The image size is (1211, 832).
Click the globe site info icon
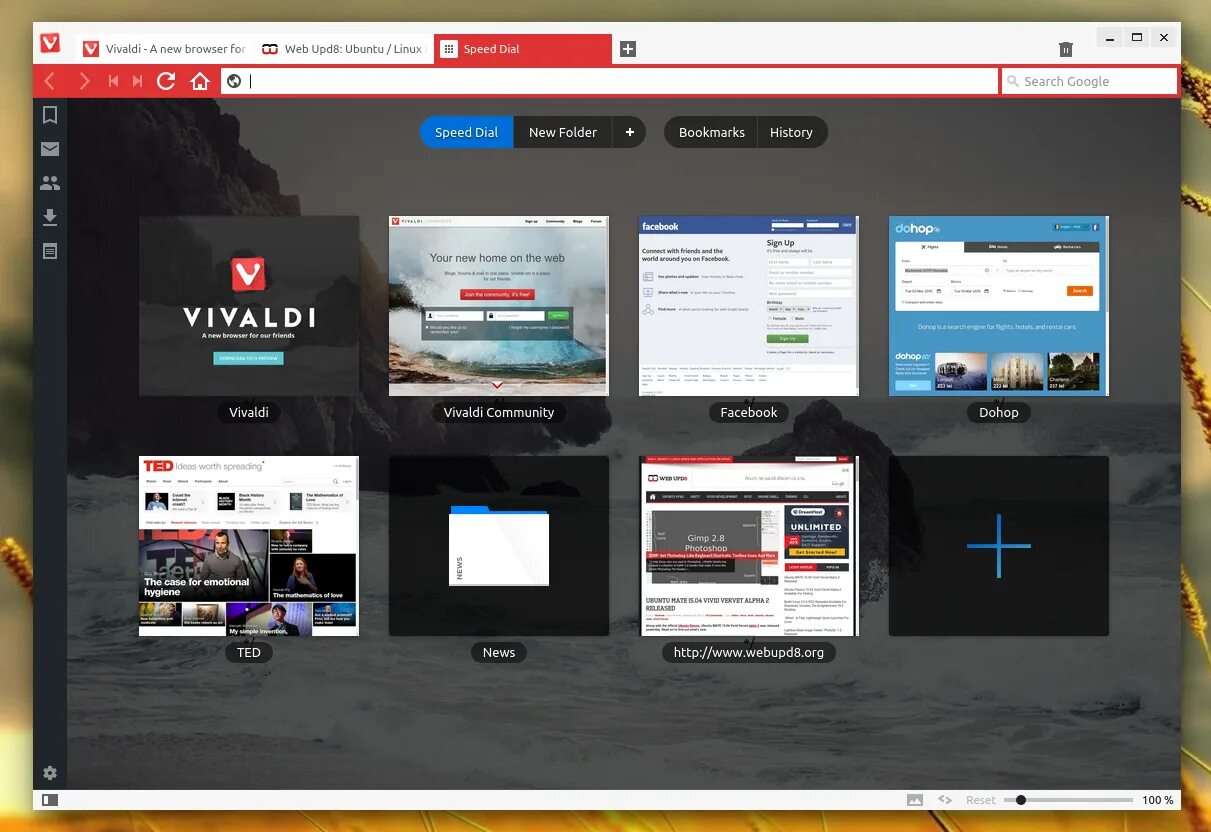(234, 81)
